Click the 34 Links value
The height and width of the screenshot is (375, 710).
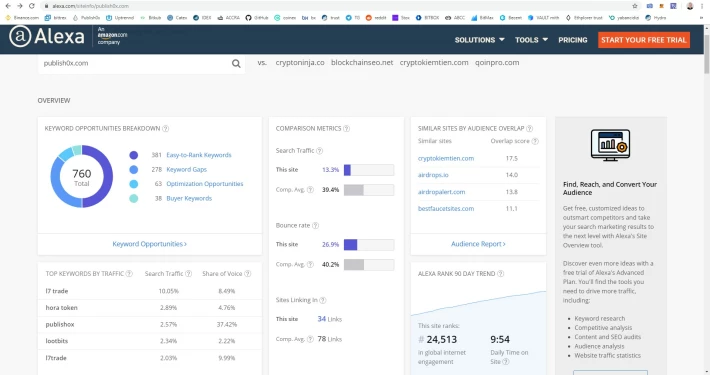[330, 319]
